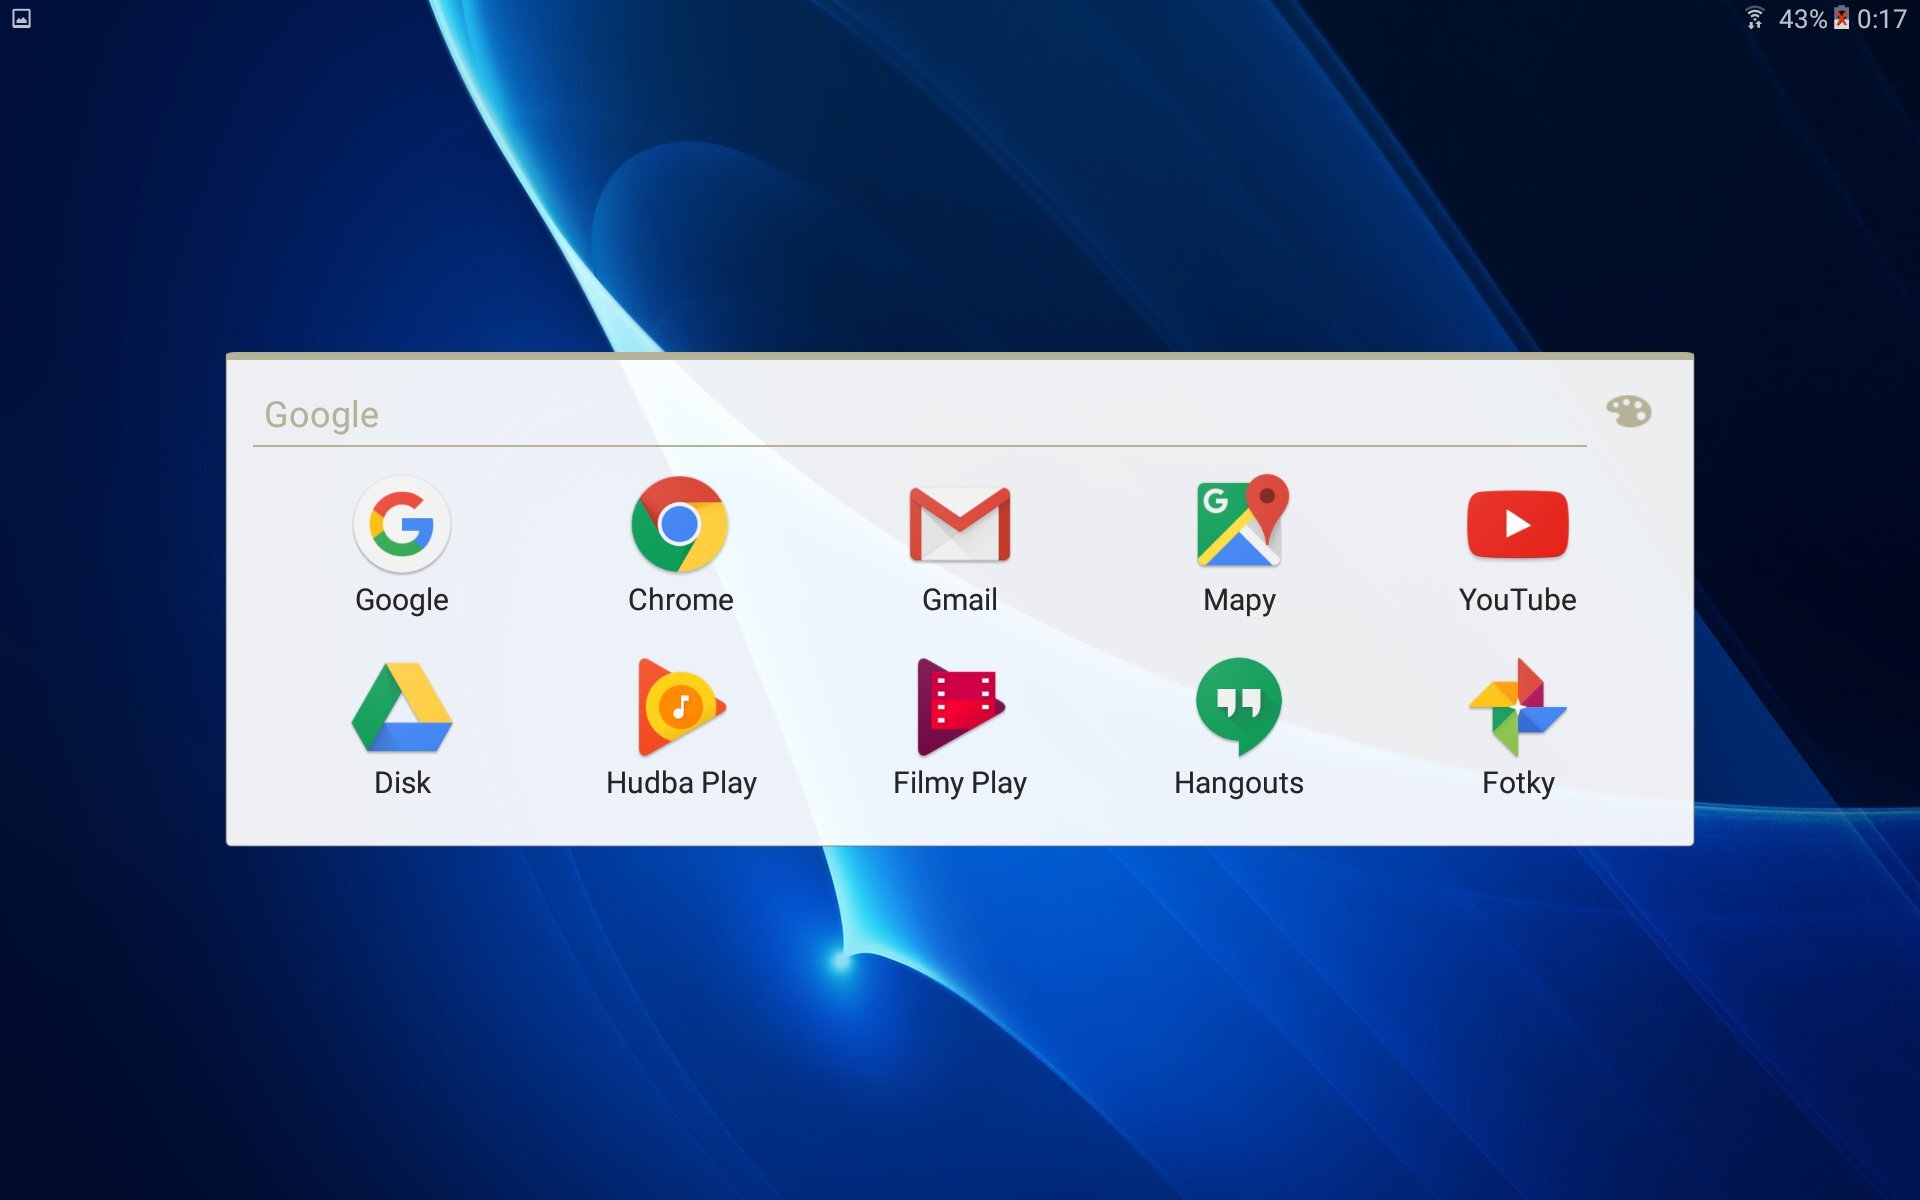
Task: Tap the battery indicator showing 43%
Action: point(1800,17)
